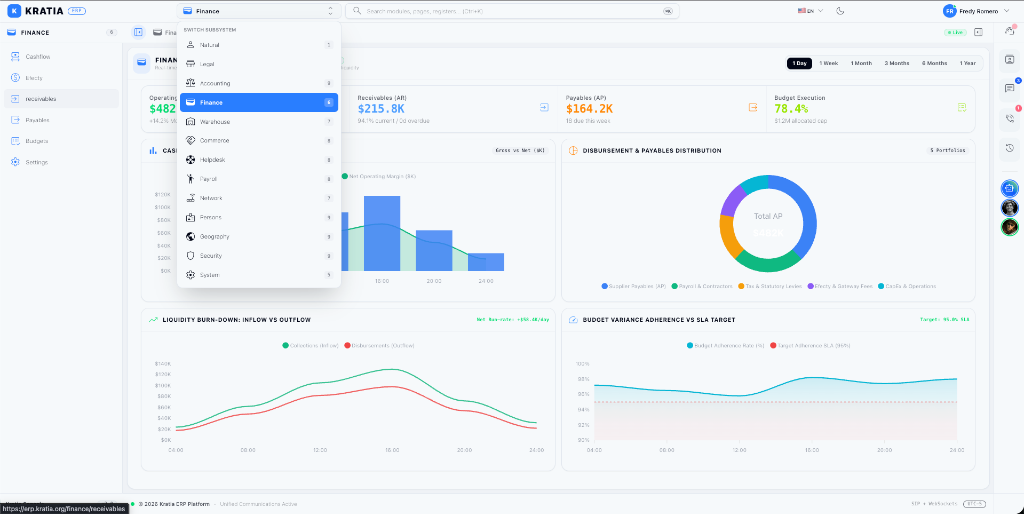Click the Receivables card arrow icon

click(x=544, y=107)
